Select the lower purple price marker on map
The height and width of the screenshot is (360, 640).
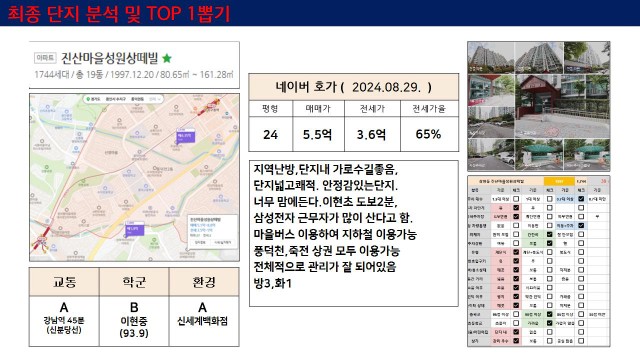[135, 230]
